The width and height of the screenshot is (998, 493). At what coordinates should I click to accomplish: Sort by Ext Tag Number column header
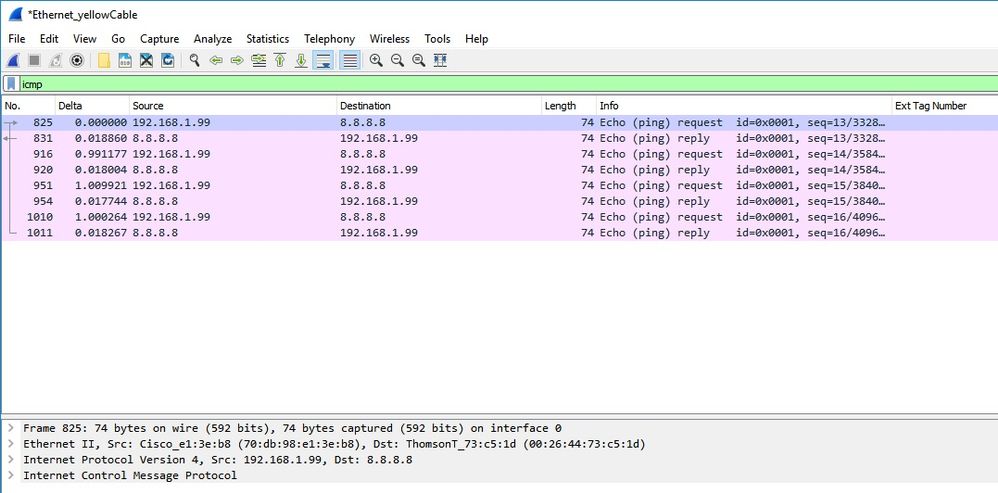(945, 106)
